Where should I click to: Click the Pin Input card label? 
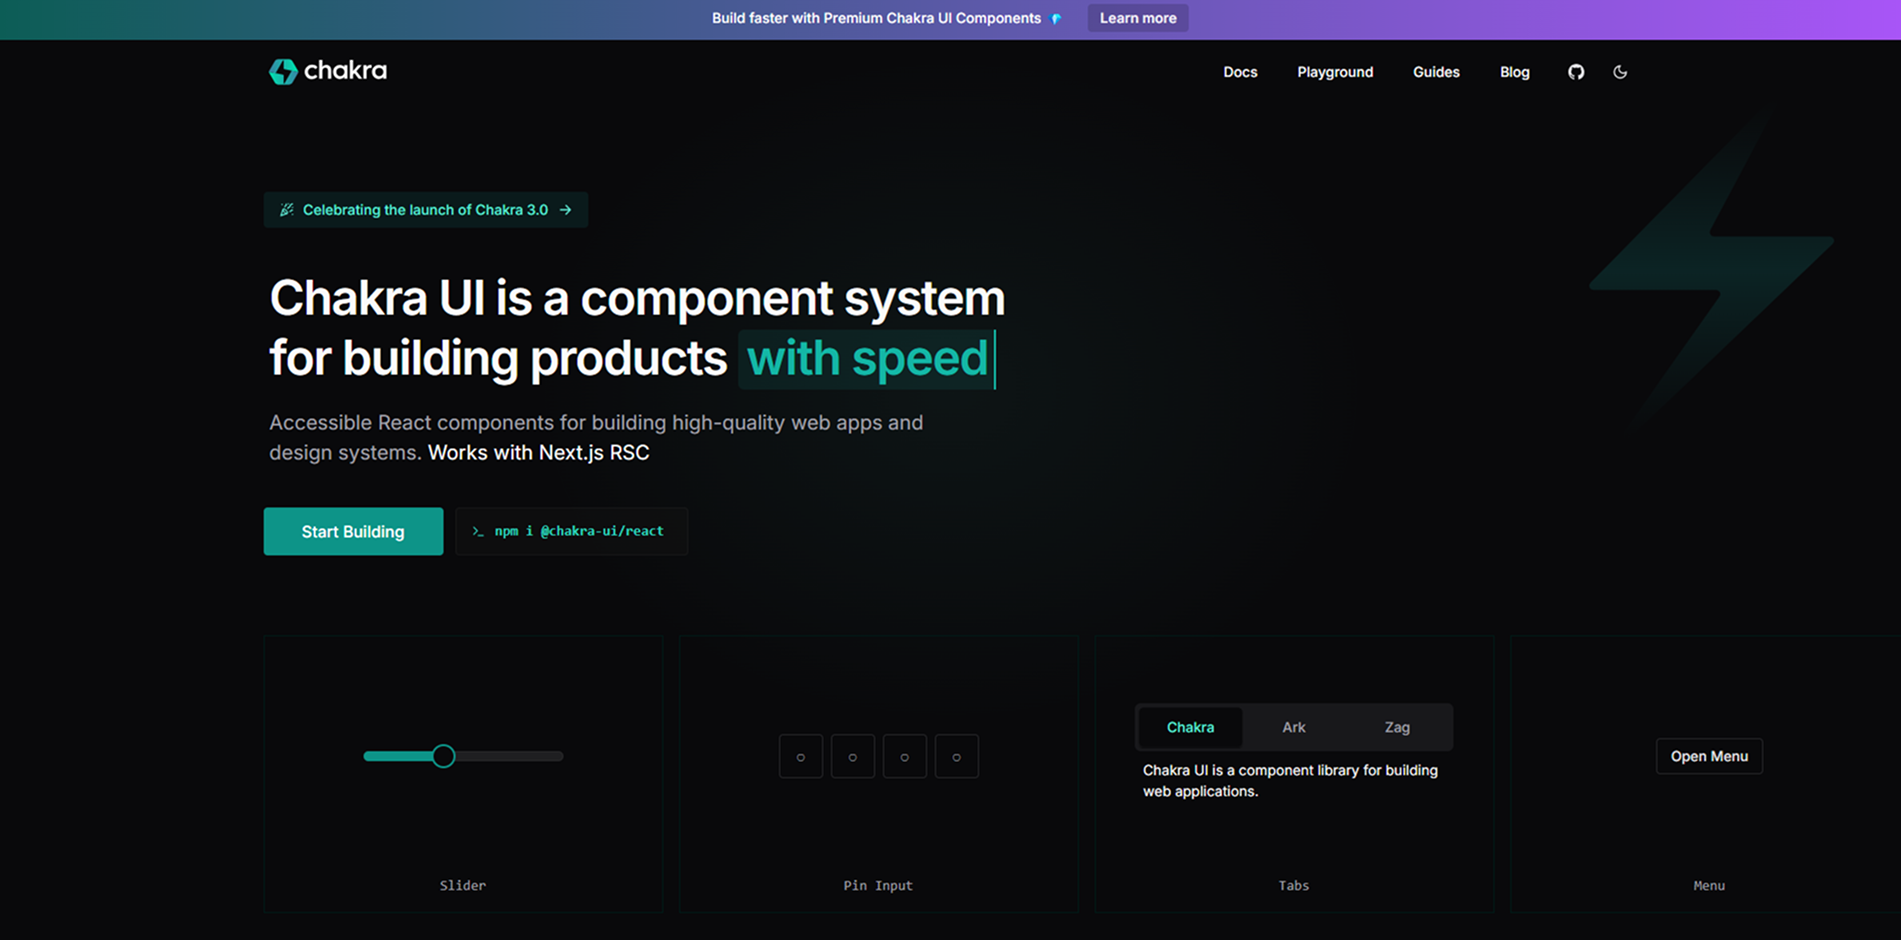878,885
